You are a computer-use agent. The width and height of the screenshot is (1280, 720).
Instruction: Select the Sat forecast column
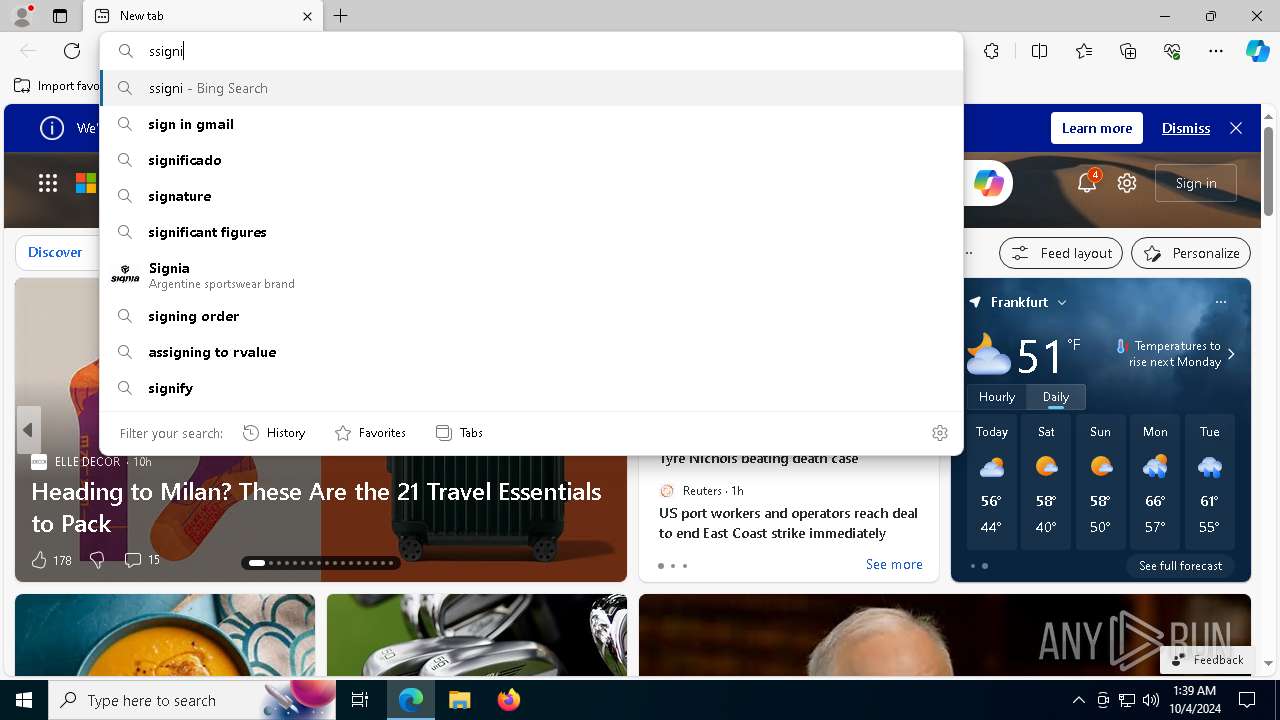click(1046, 484)
